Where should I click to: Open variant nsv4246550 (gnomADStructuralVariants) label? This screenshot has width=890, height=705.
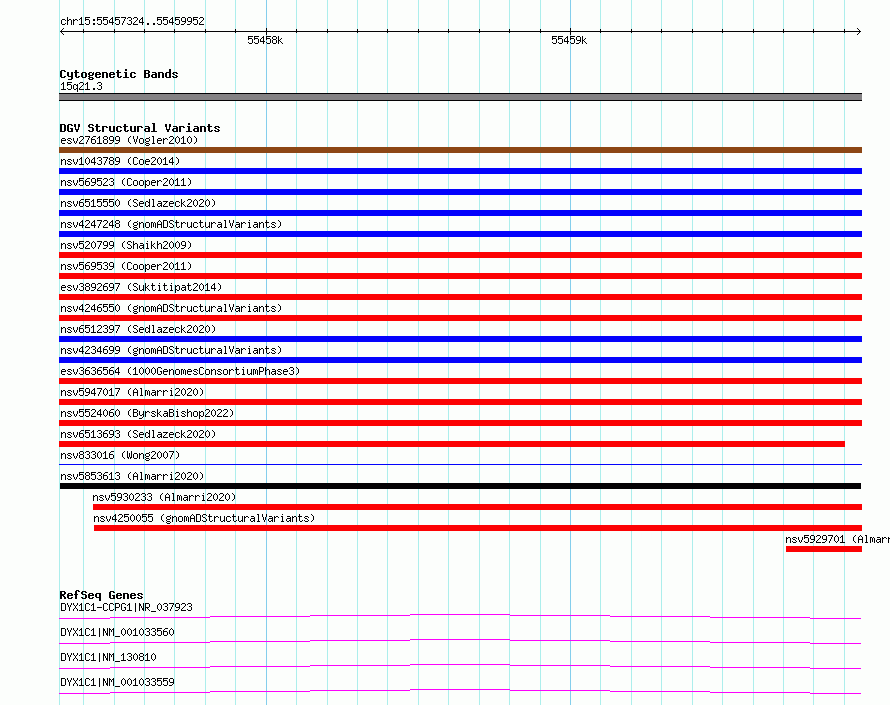pos(171,308)
